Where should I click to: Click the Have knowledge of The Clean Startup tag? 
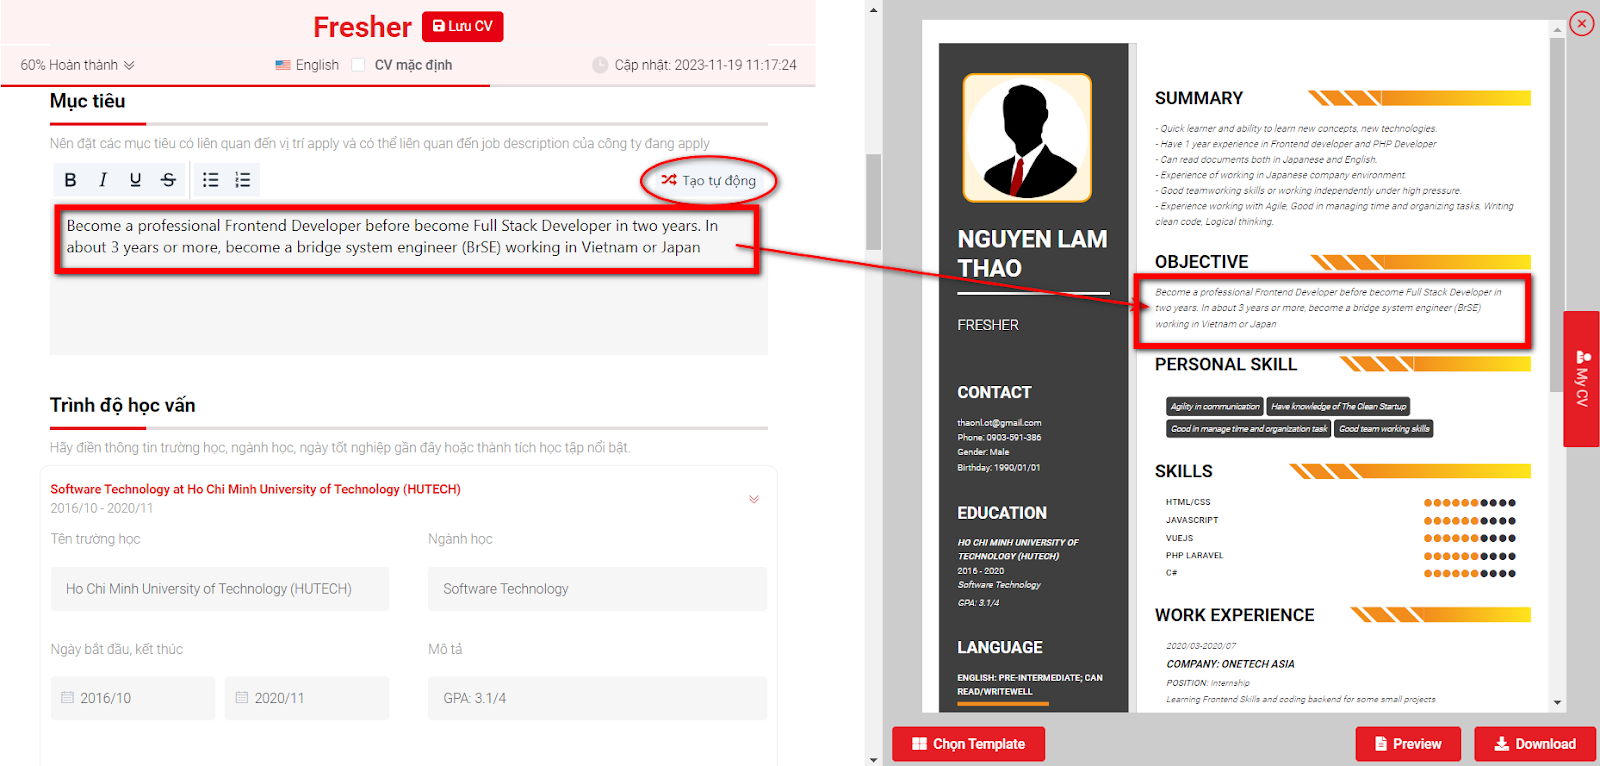(x=1338, y=406)
